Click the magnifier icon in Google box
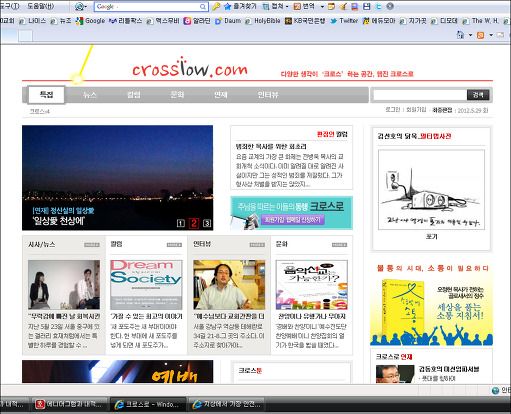The width and height of the screenshot is (511, 414). tap(203, 6)
